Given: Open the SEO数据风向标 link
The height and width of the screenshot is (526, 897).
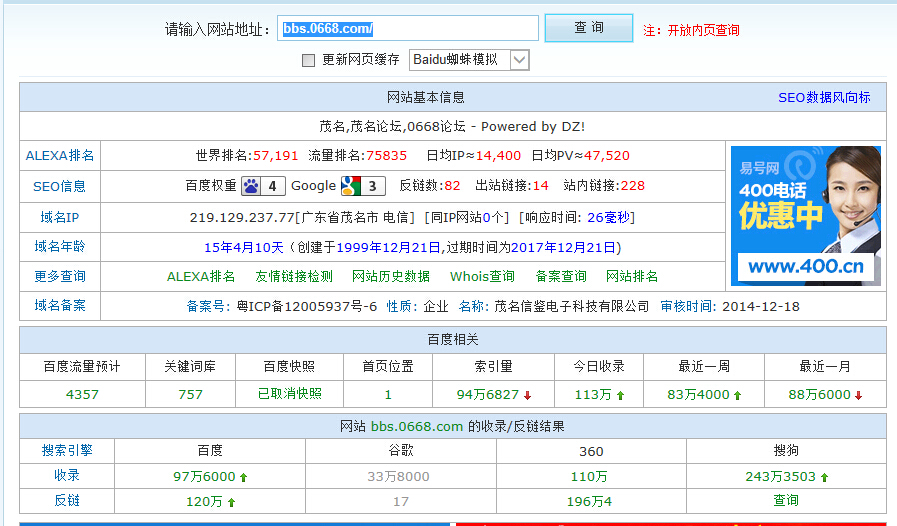Looking at the screenshot, I should pyautogui.click(x=824, y=98).
